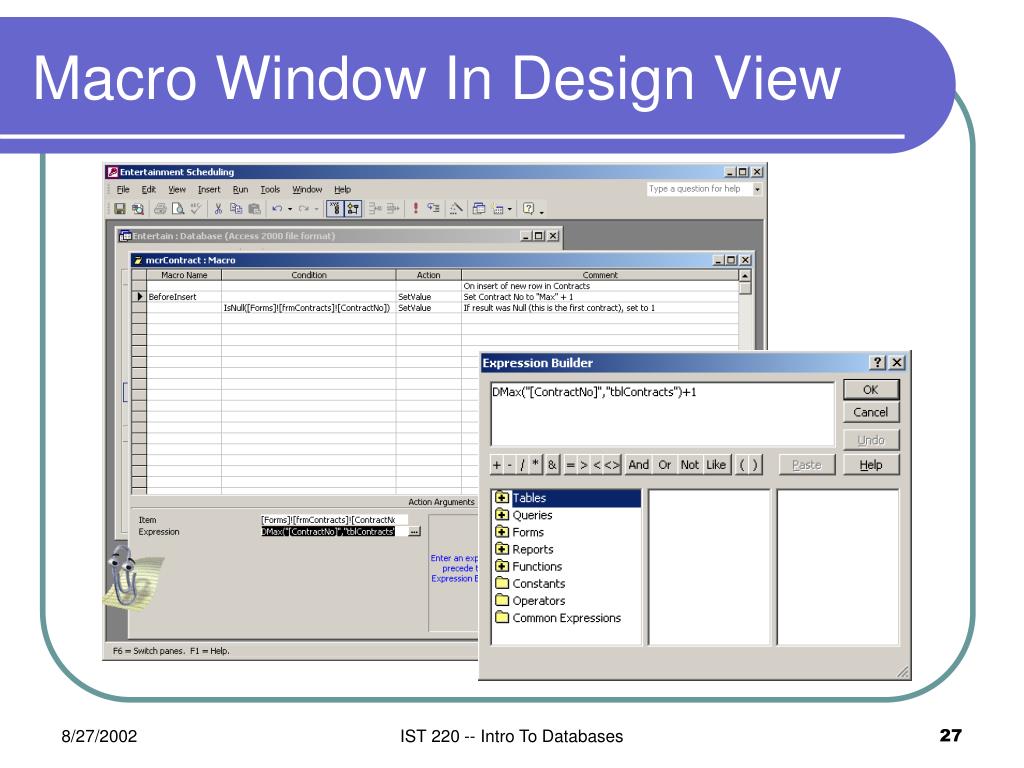
Task: Open the Toolbar Options arrow after Help icon
Action: tap(541, 211)
